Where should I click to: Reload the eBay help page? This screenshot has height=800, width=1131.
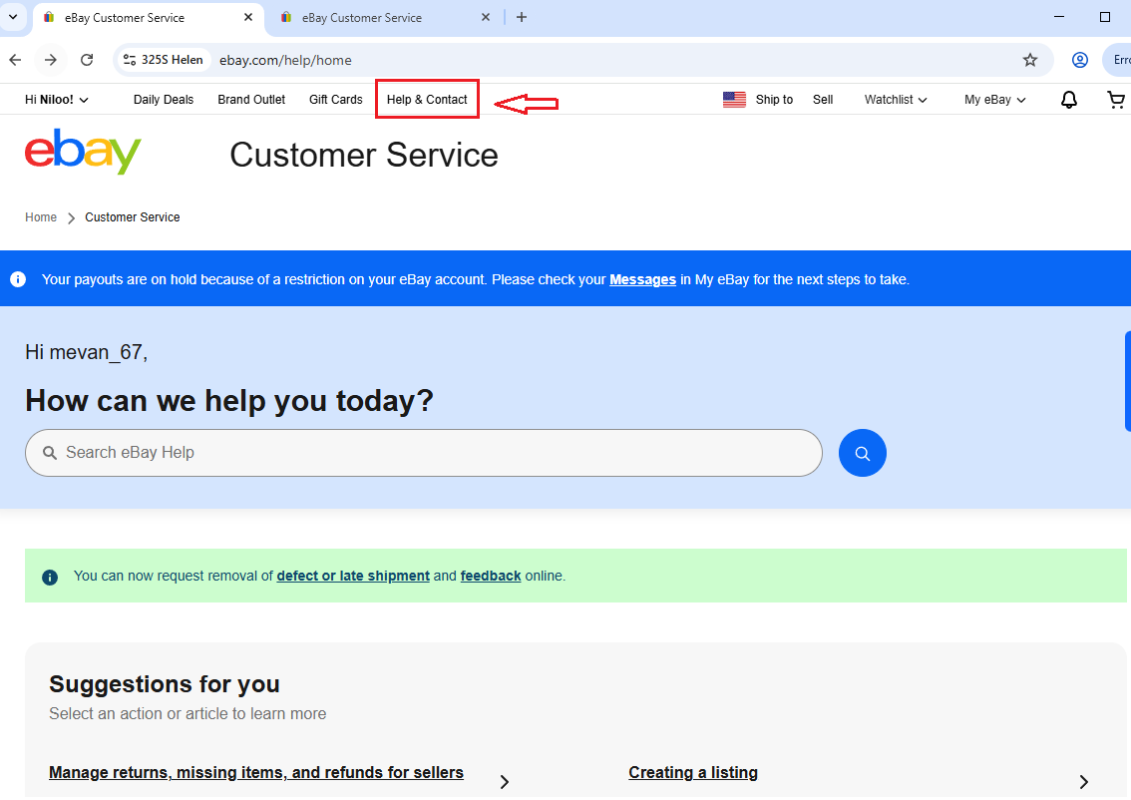pyautogui.click(x=87, y=60)
